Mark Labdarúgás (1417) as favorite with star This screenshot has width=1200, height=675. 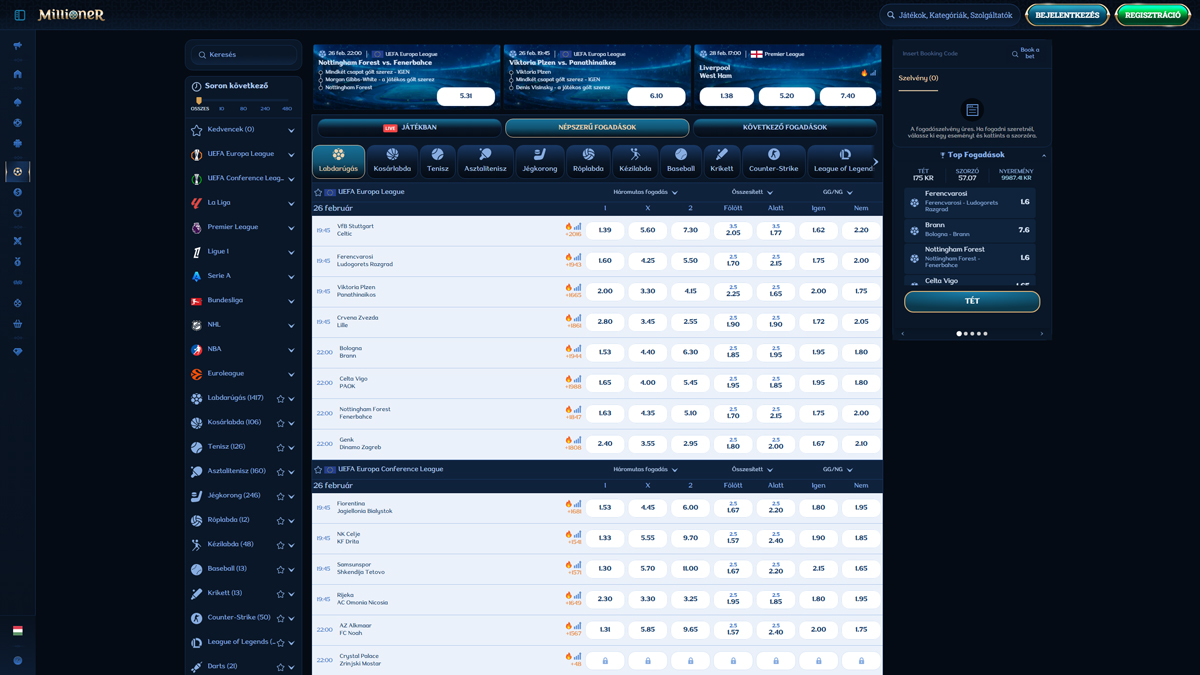280,398
